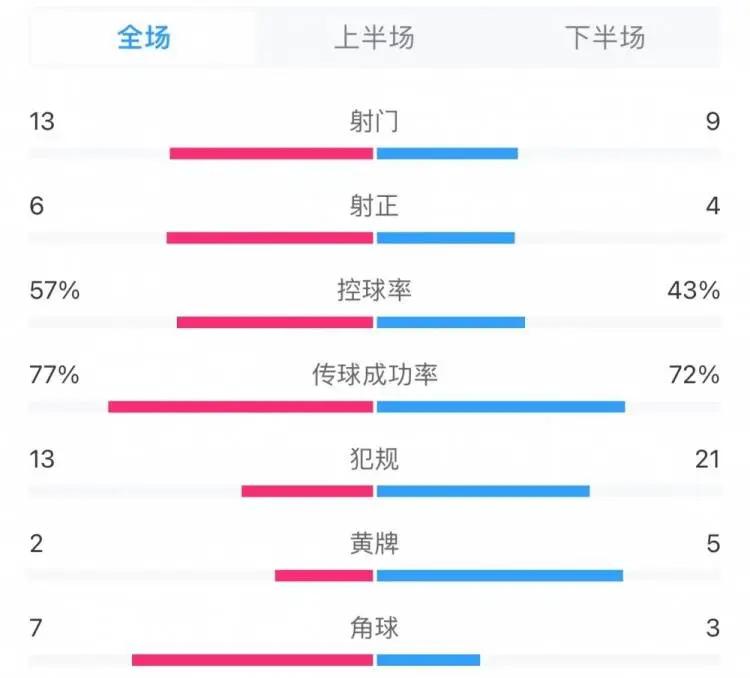Select the 下半场 tab
The width and height of the screenshot is (750, 678).
[605, 37]
